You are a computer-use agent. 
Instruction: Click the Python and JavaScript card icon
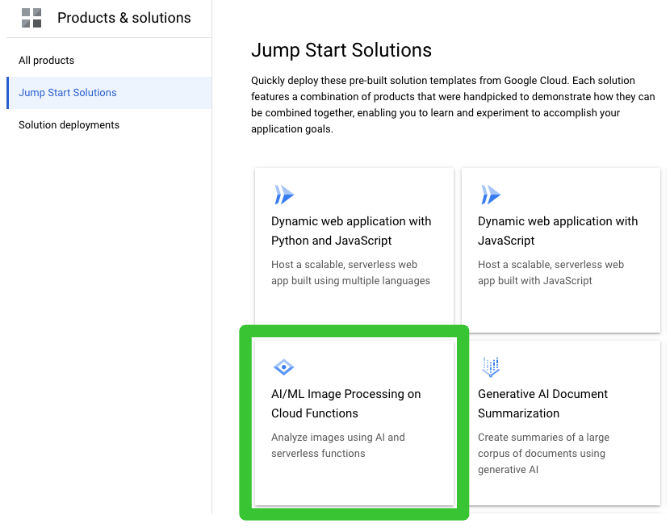284,195
